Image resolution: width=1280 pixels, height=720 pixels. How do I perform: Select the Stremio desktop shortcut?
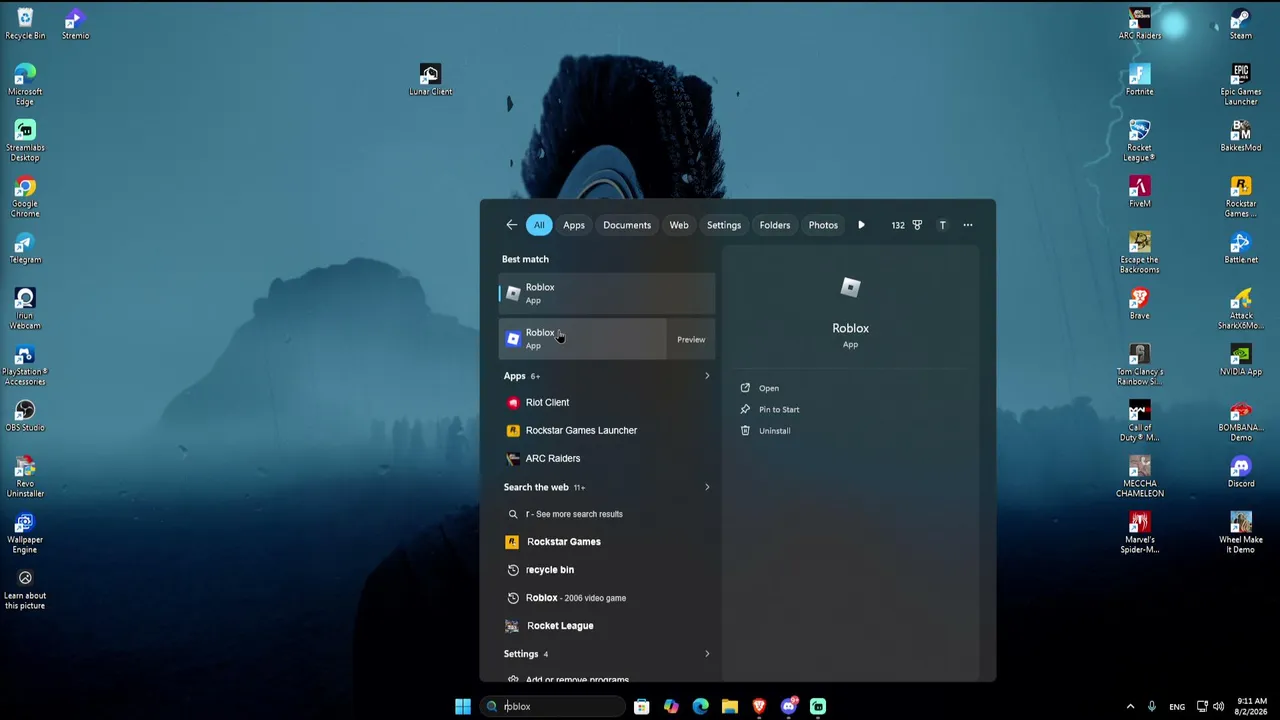click(75, 24)
